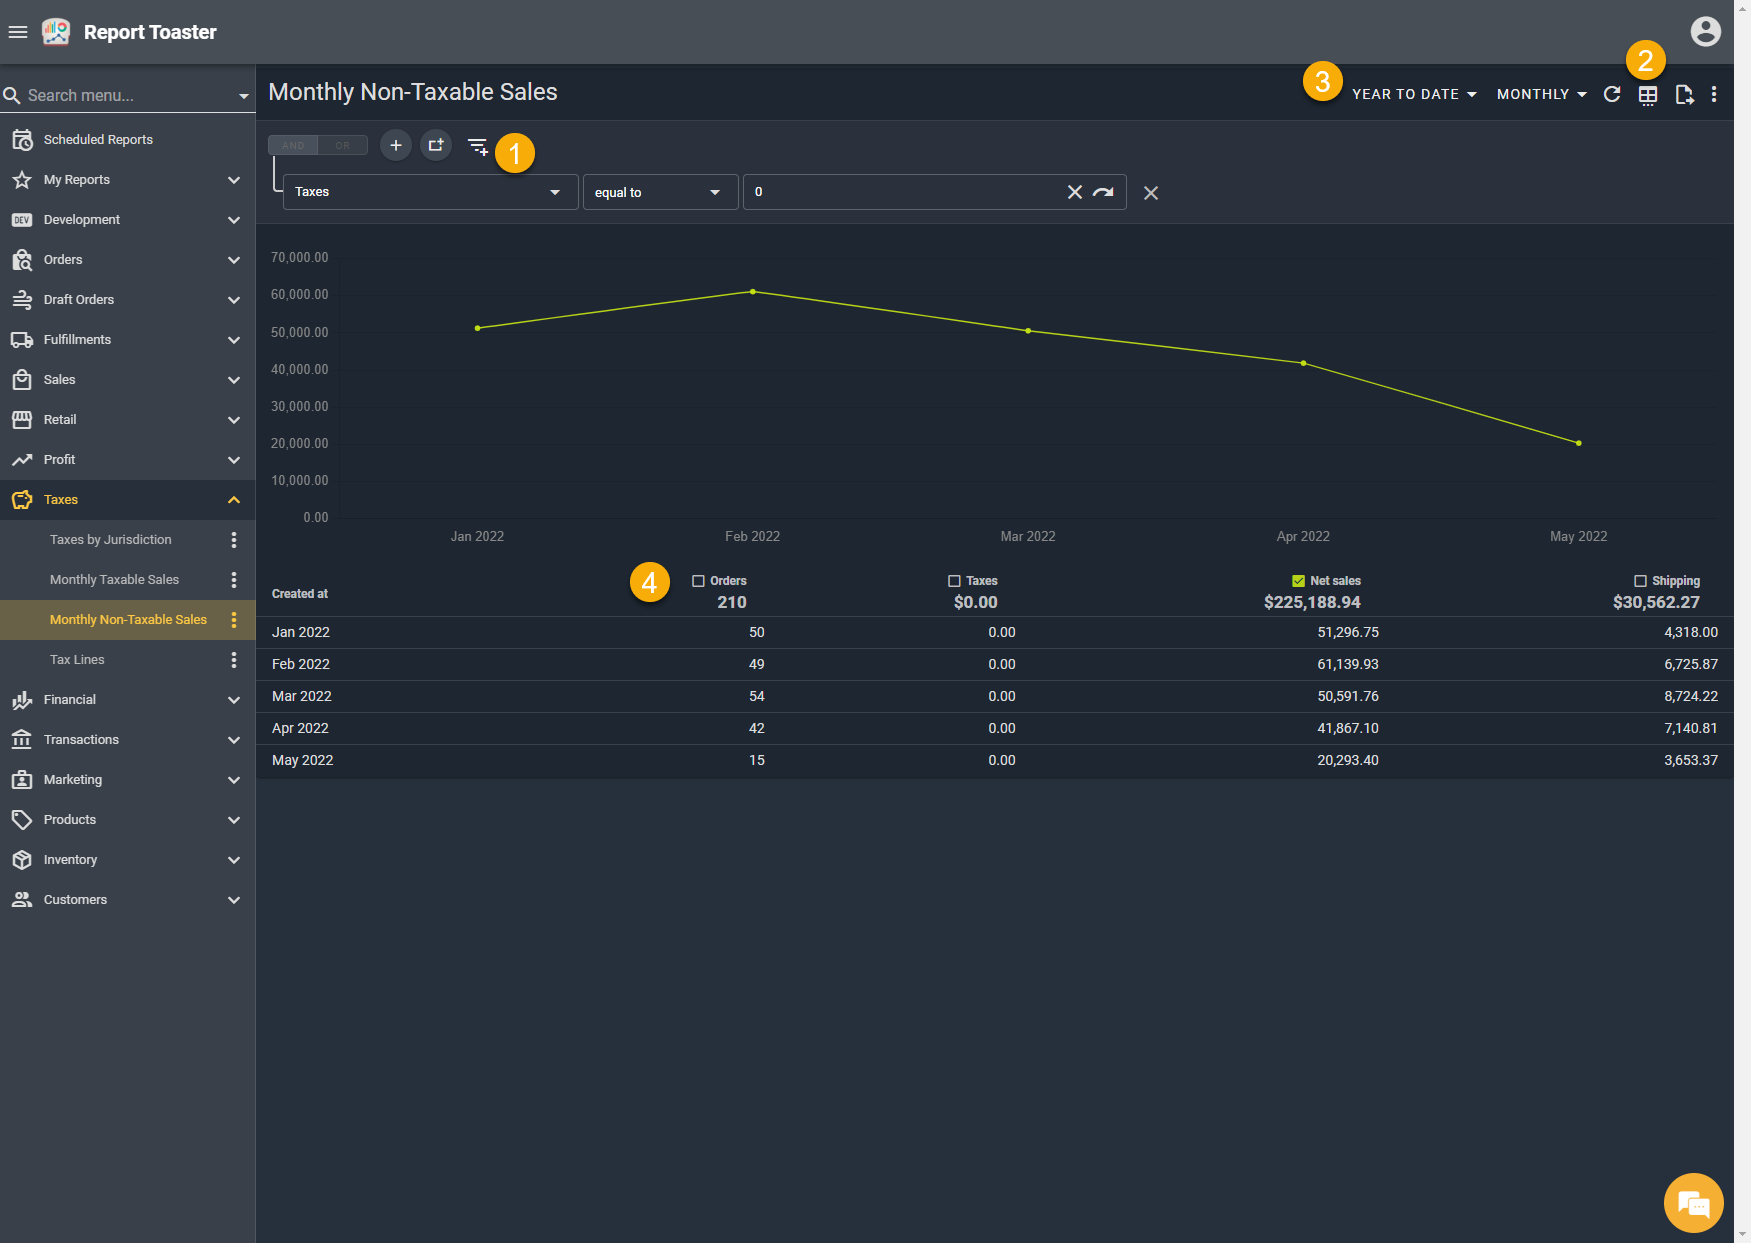The width and height of the screenshot is (1751, 1243).
Task: Open the 'equal to' operator dropdown
Action: point(659,192)
